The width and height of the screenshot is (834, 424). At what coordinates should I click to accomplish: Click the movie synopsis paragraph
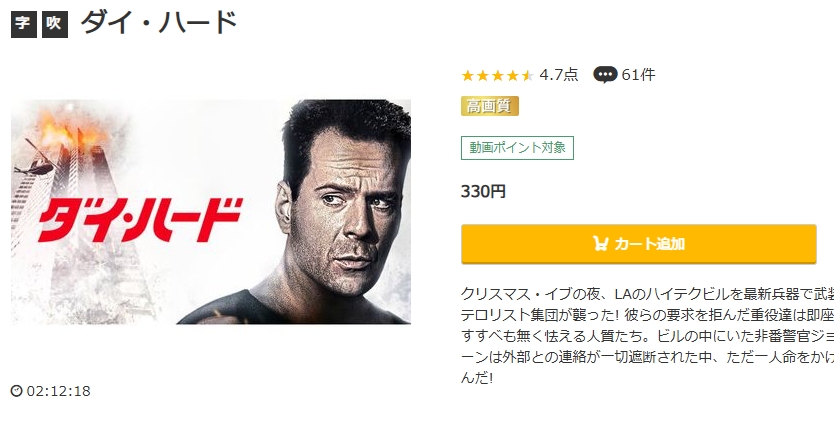[647, 336]
